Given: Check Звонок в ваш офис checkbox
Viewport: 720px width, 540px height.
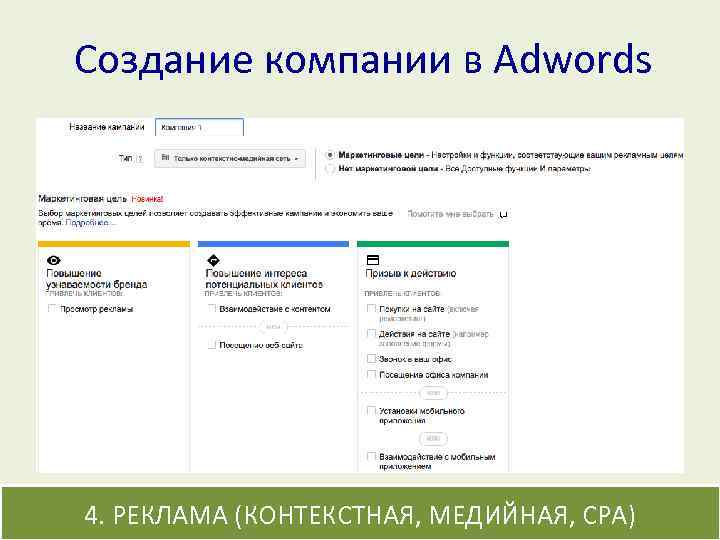Looking at the screenshot, I should coord(371,359).
